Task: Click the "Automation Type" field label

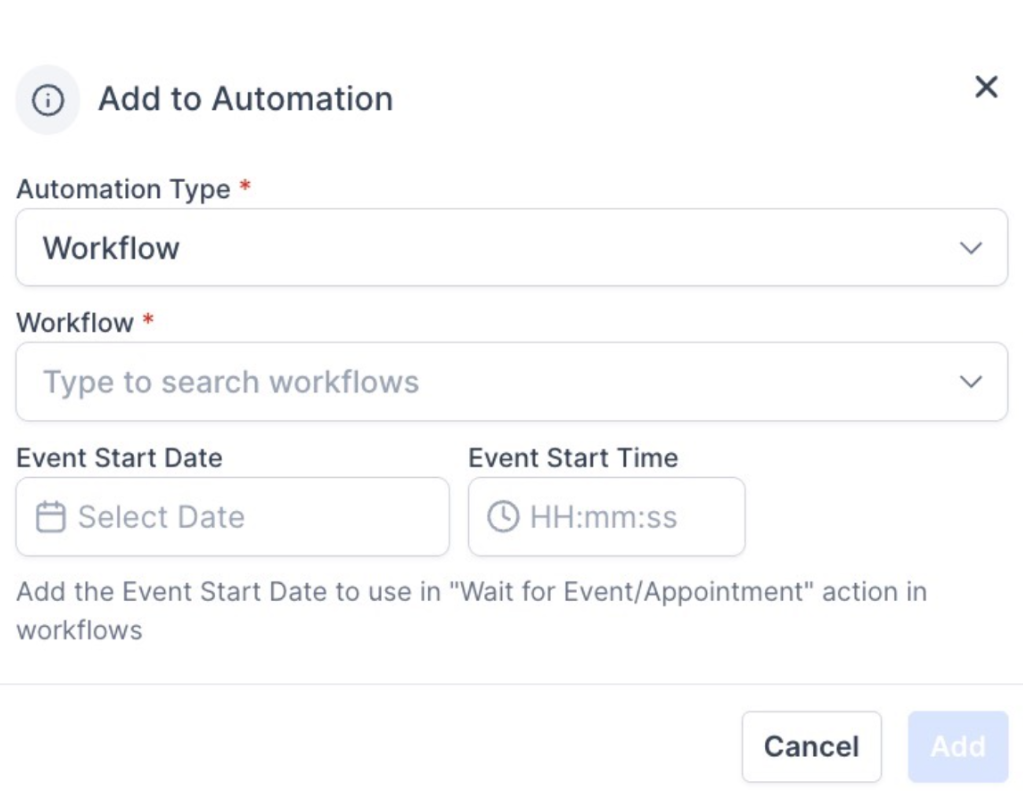Action: [x=123, y=189]
